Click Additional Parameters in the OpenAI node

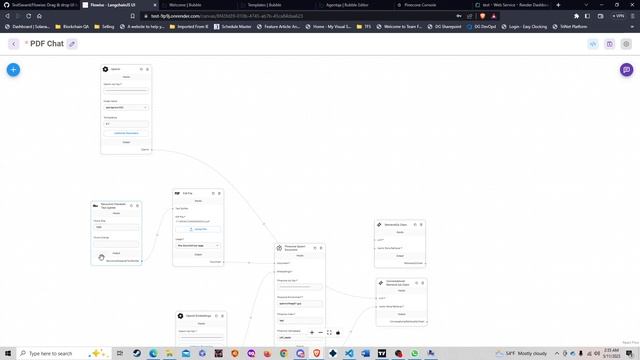click(x=126, y=133)
